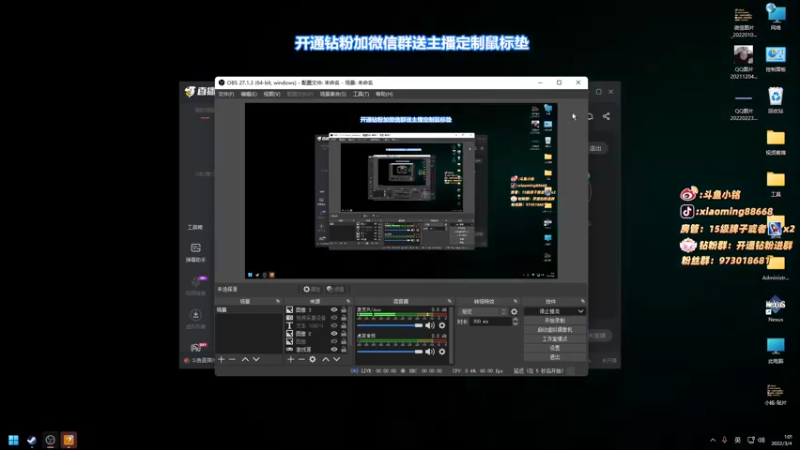Enable 工作室模式 studio mode

(x=555, y=339)
